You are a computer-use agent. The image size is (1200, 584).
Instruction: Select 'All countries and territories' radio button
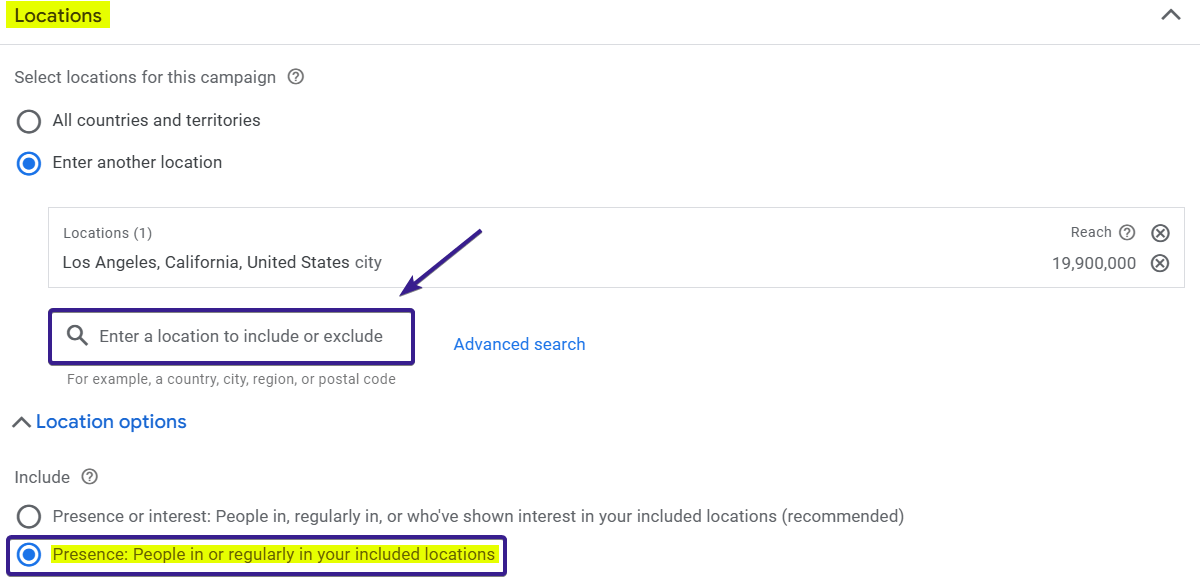[29, 121]
